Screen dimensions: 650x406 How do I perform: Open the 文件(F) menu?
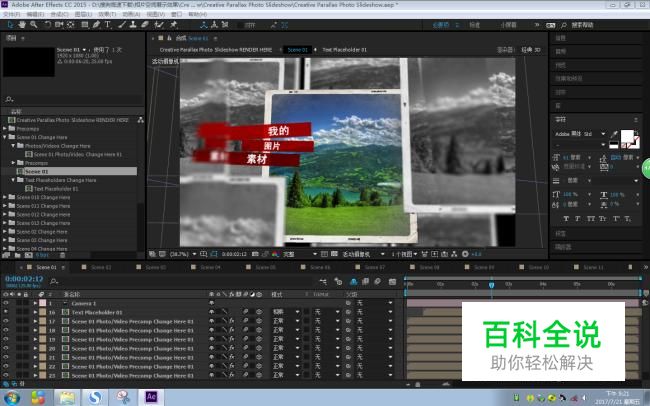click(12, 14)
